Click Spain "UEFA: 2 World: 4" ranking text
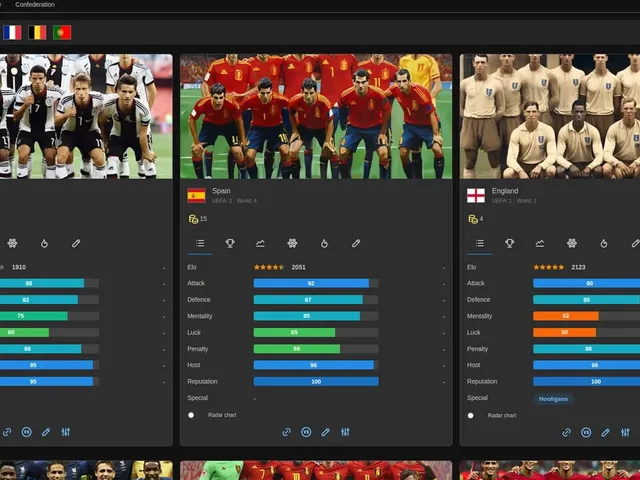The image size is (640, 480). (x=234, y=200)
